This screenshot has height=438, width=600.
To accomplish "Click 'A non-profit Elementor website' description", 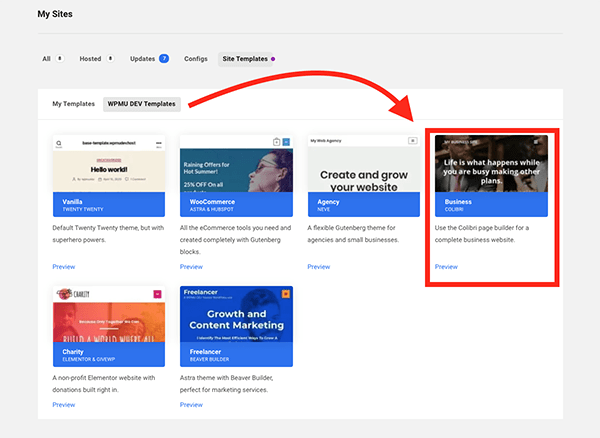I will tap(104, 384).
